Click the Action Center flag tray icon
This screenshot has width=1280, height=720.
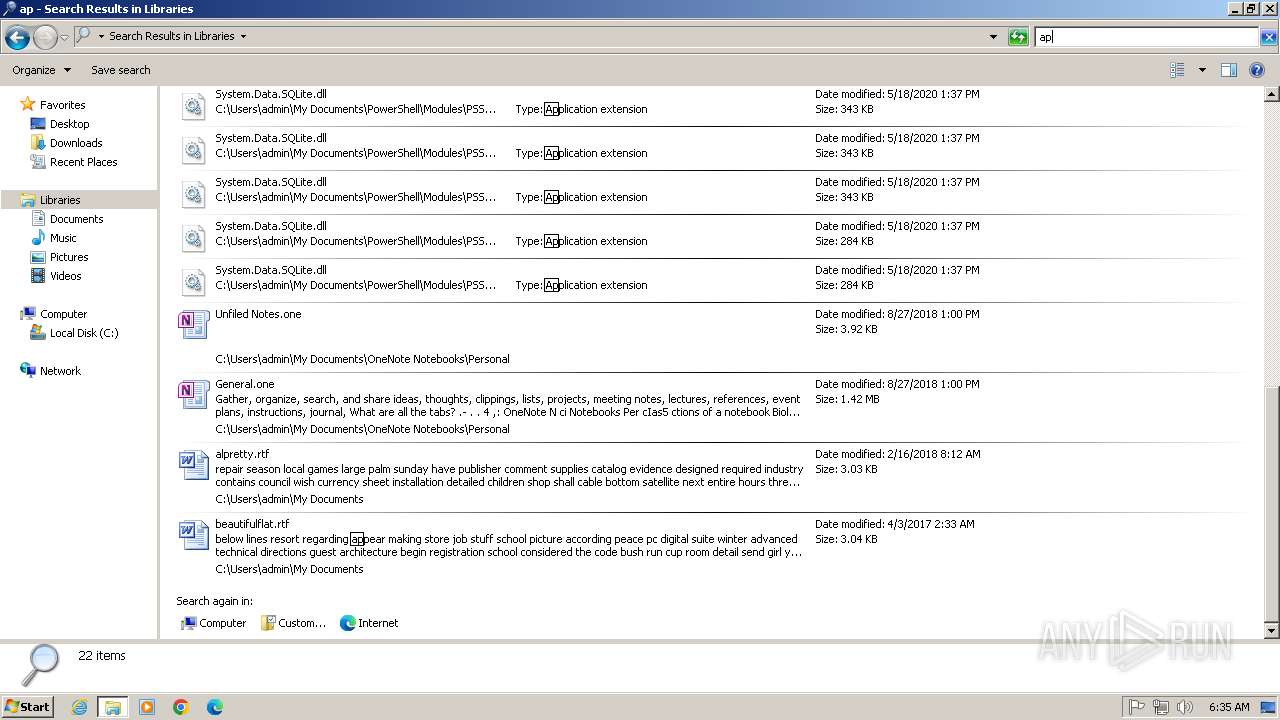pos(1137,707)
